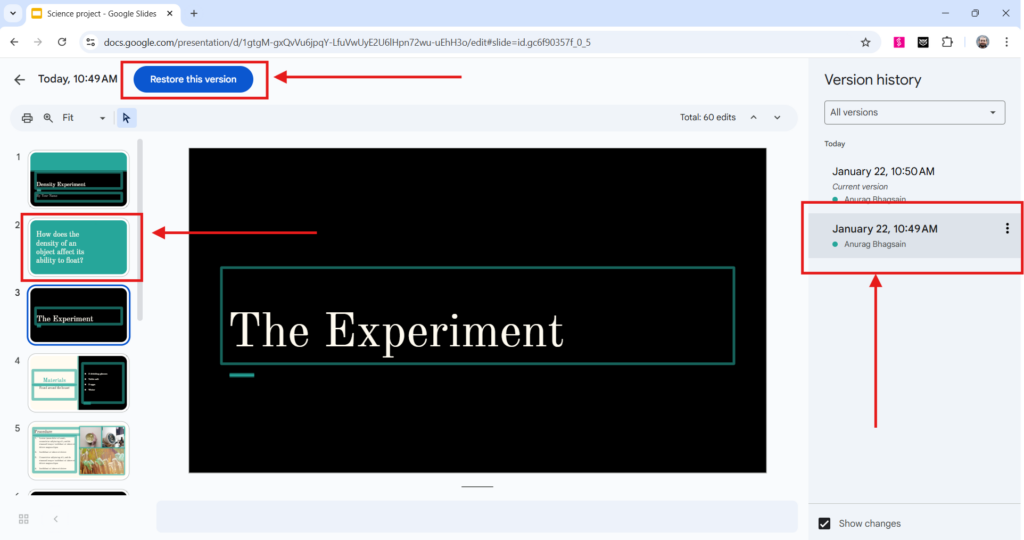Open the browser extensions puzzle icon
This screenshot has width=1024, height=540.
pyautogui.click(x=947, y=42)
